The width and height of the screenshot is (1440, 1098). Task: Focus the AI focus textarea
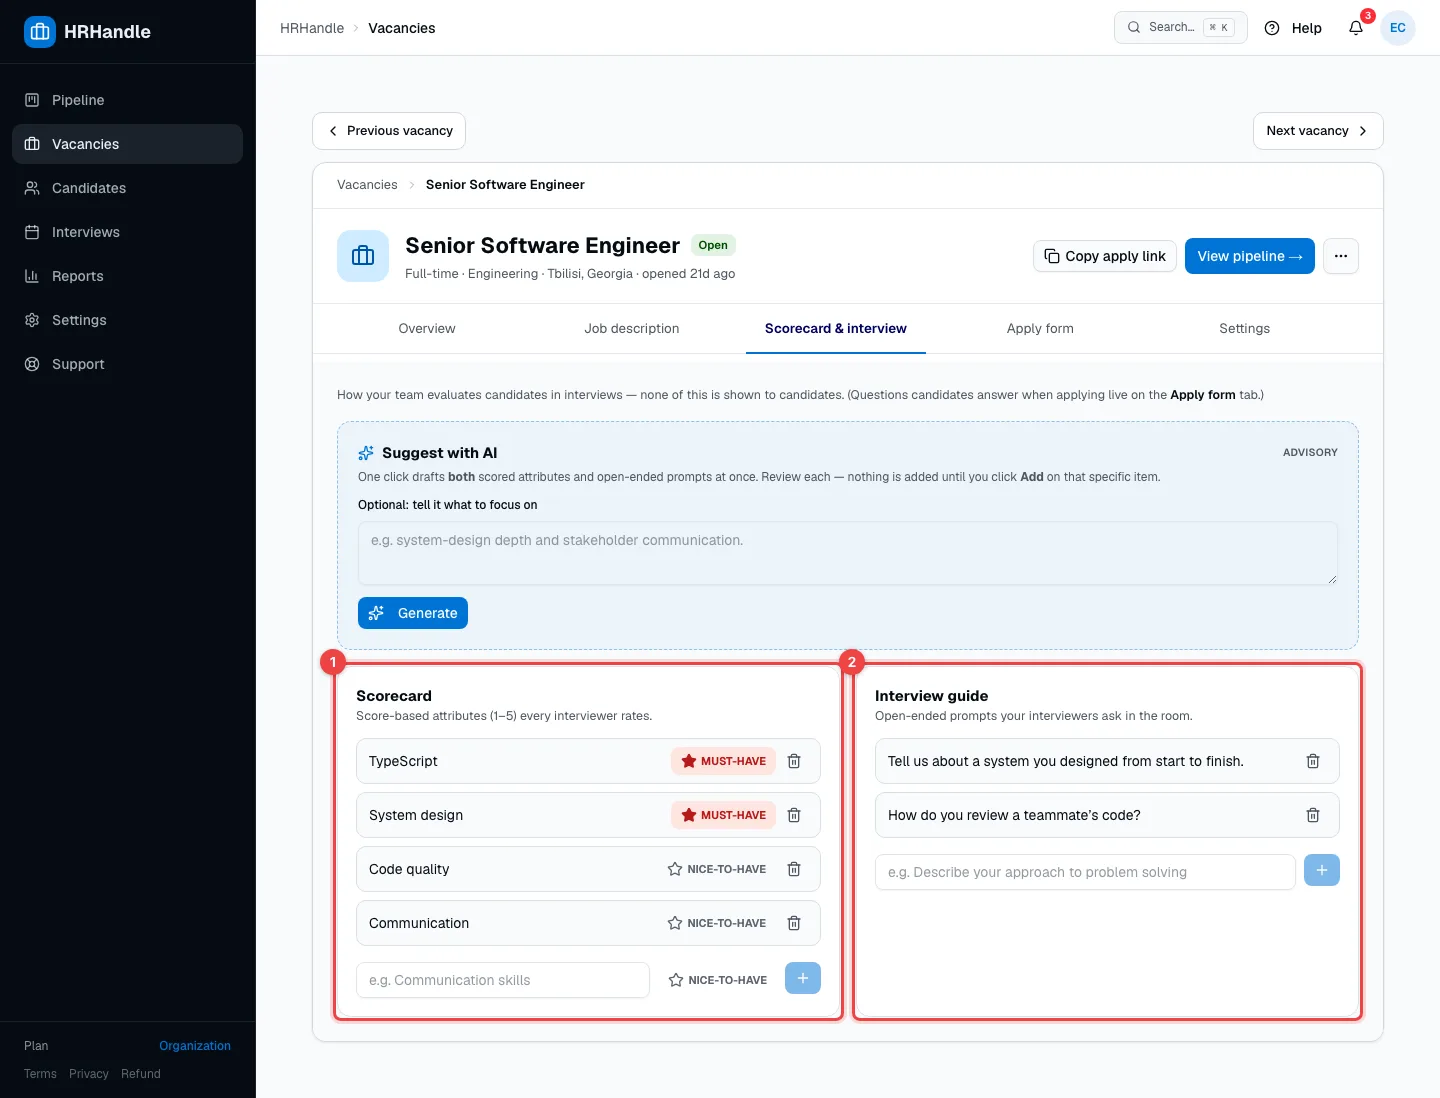coord(848,553)
